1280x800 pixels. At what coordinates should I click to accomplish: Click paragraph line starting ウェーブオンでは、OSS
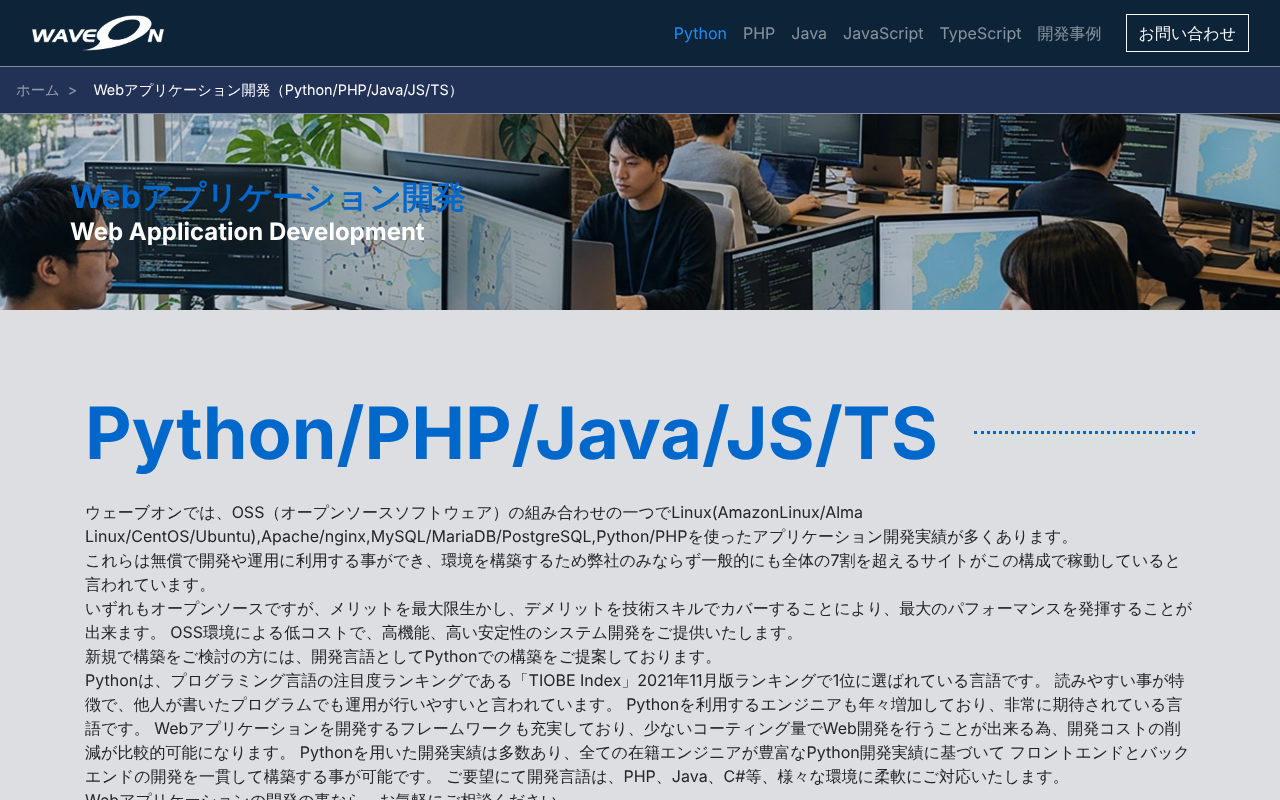474,512
